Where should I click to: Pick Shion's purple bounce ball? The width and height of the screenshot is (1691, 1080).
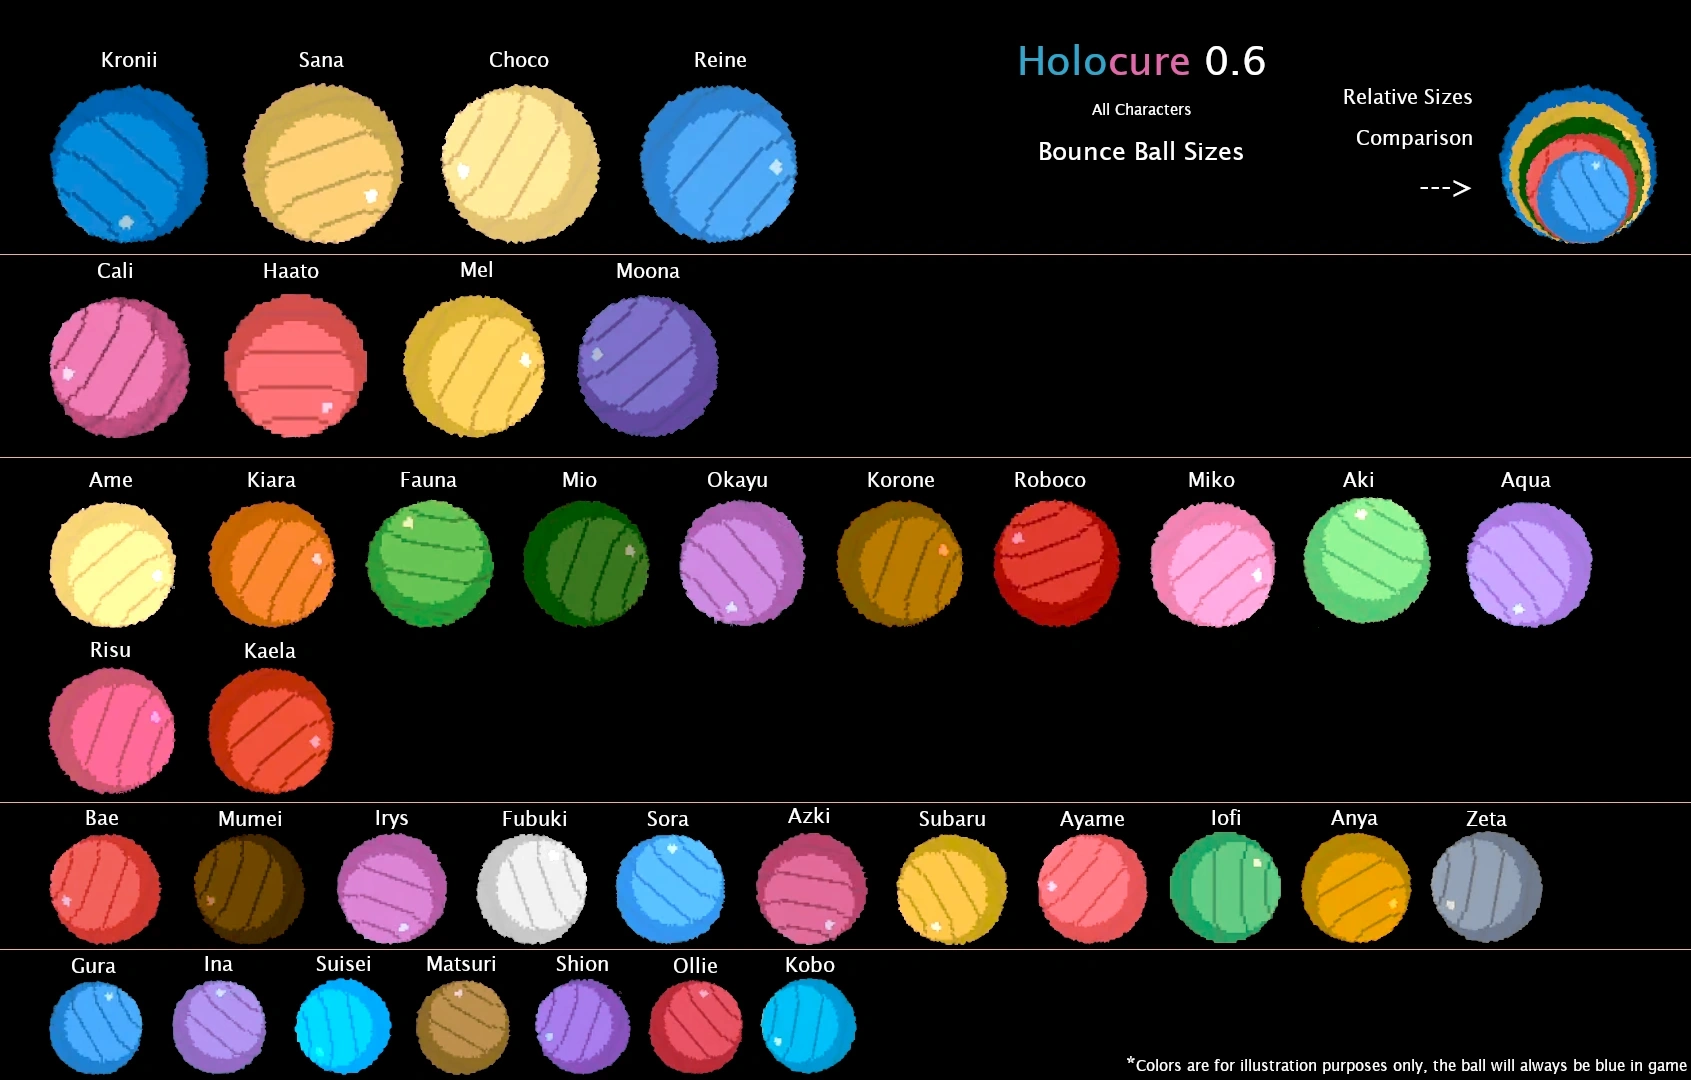tap(583, 1027)
